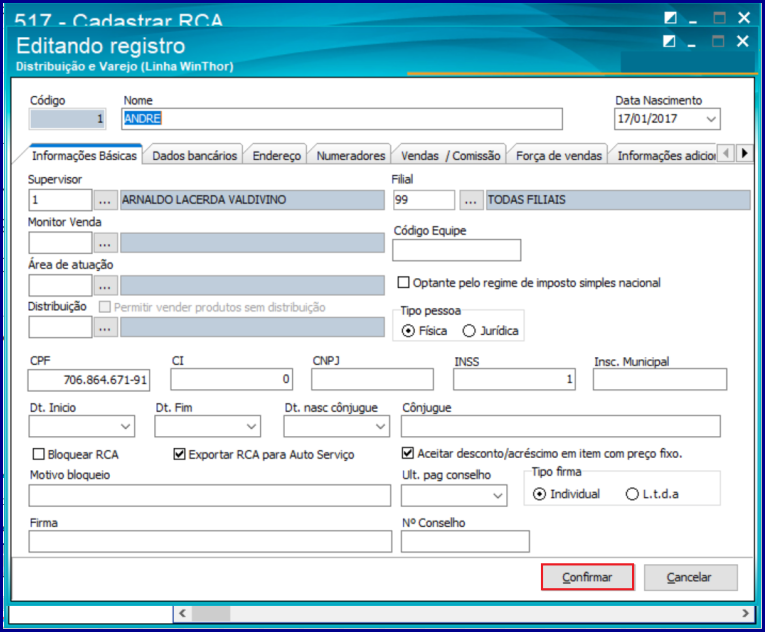Image resolution: width=765 pixels, height=632 pixels.
Task: Open the Dados bancários tab
Action: click(194, 155)
